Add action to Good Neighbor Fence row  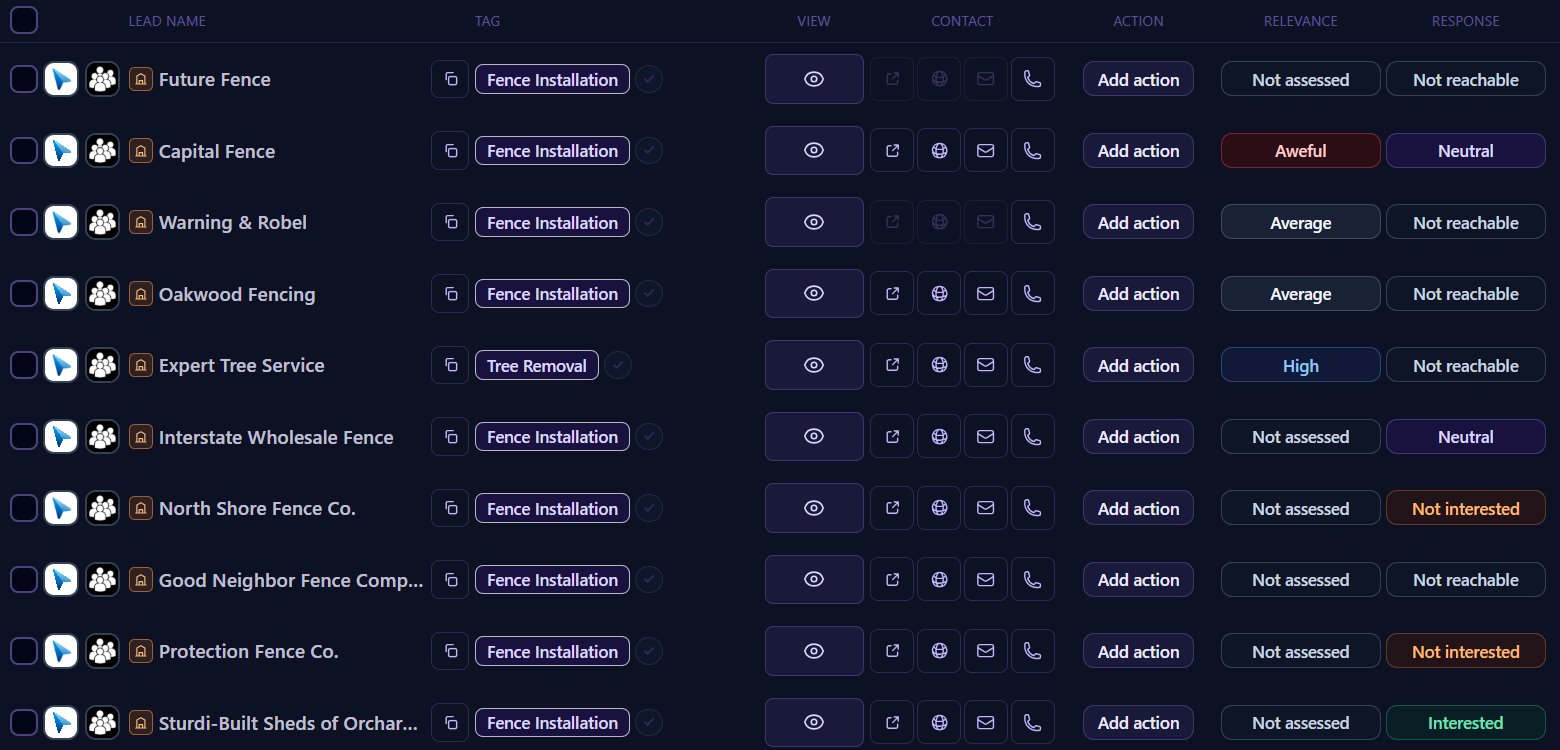[x=1138, y=580]
